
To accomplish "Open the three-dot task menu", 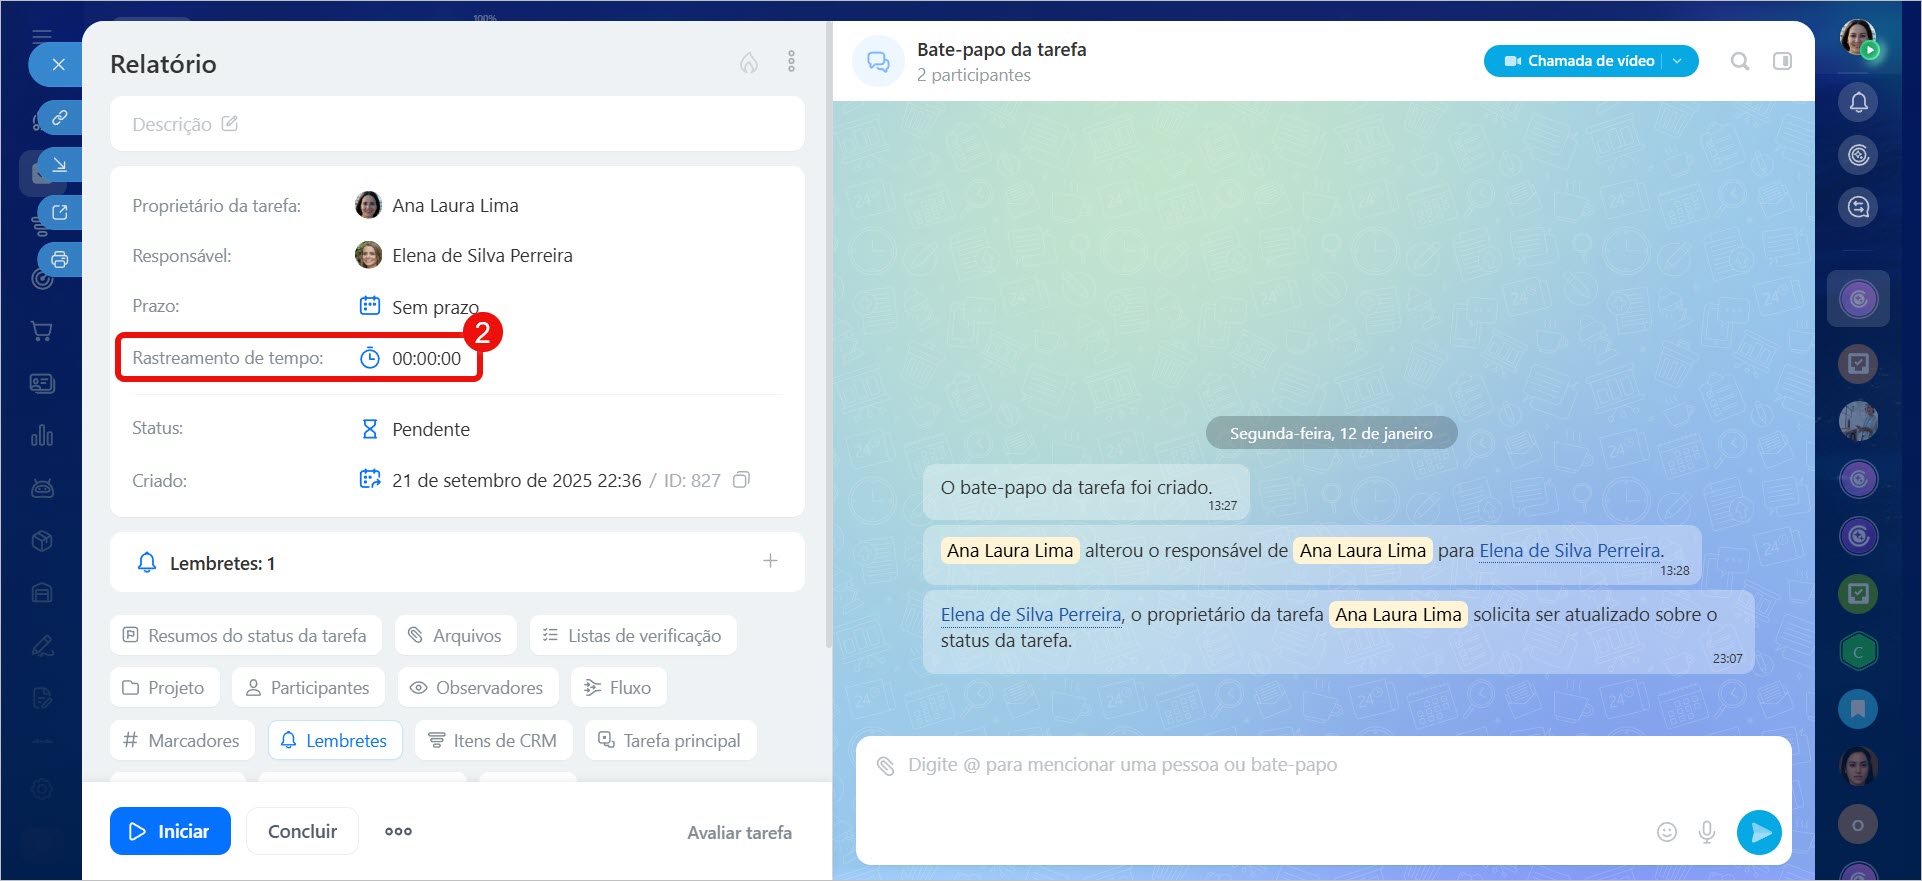I will (791, 62).
